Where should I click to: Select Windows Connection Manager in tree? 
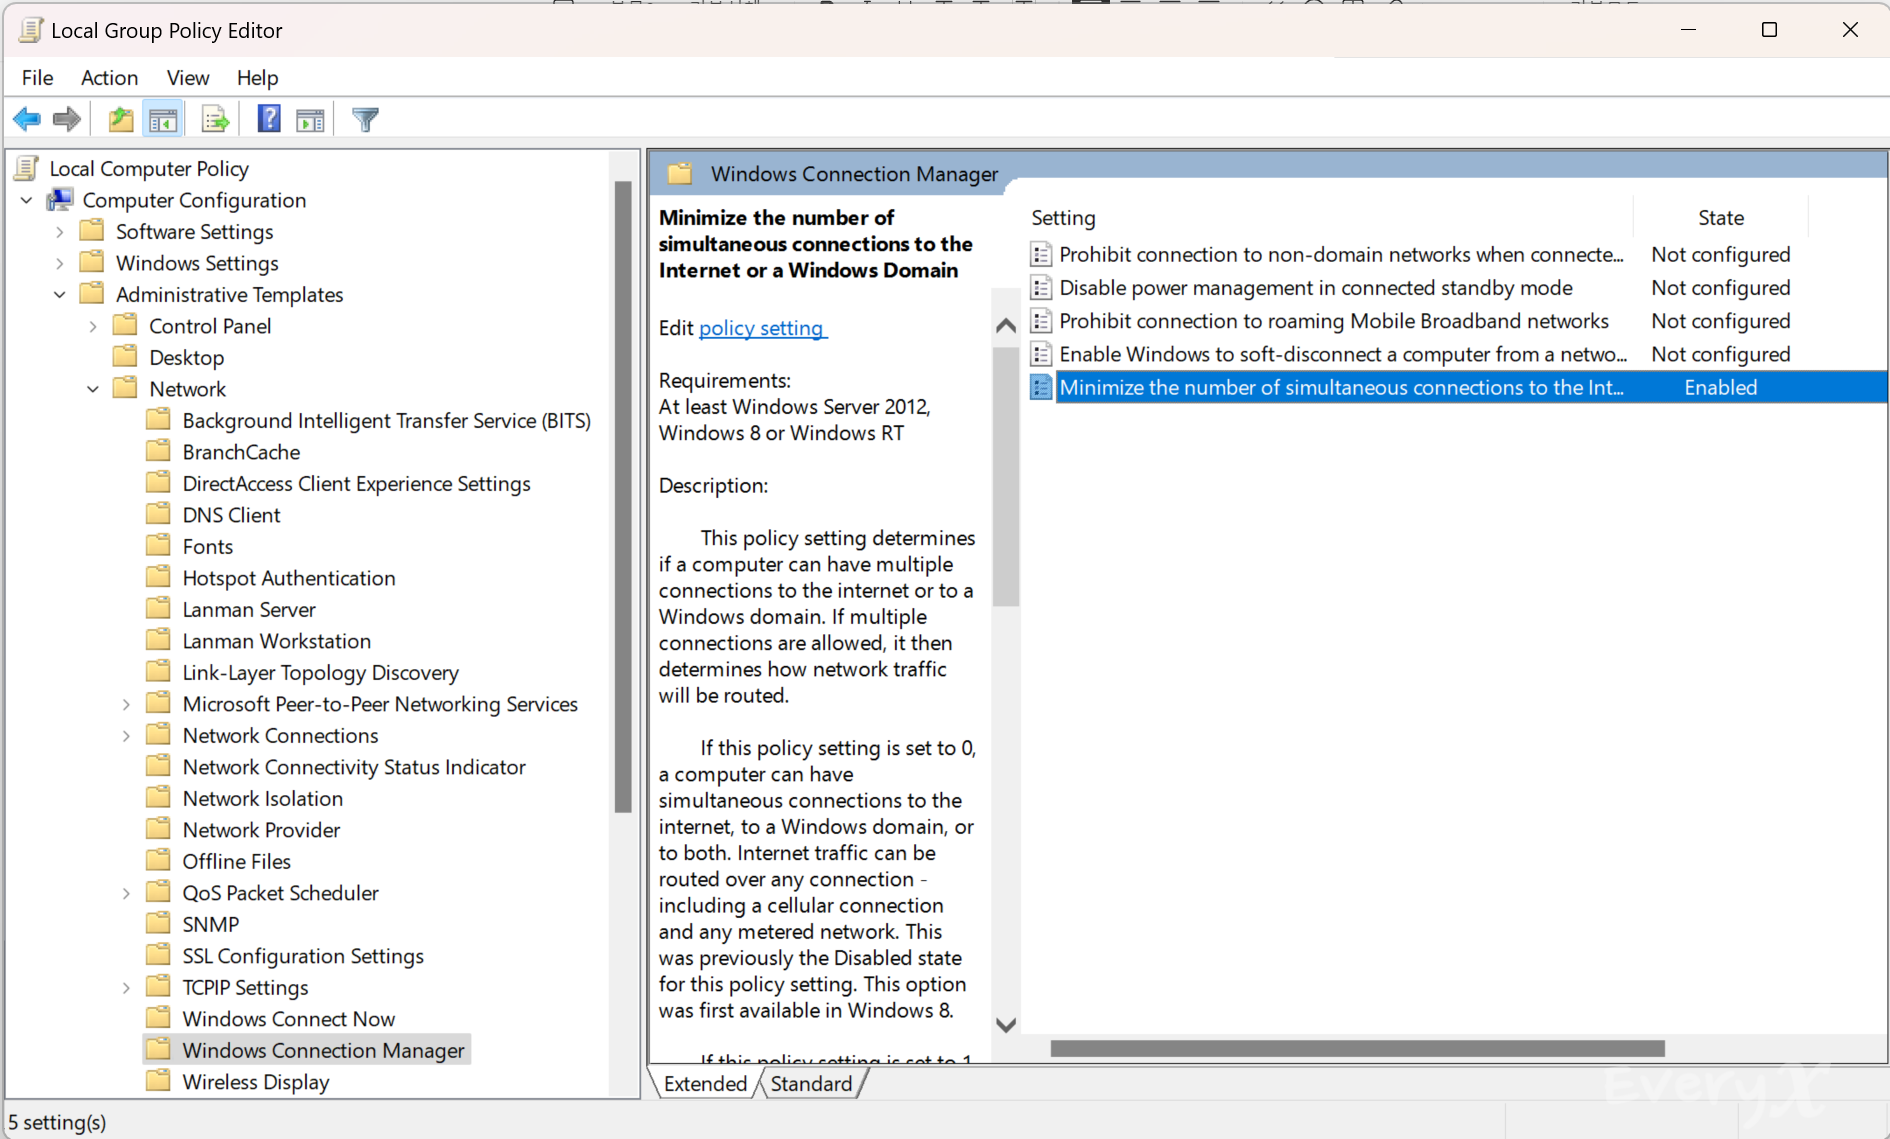[x=323, y=1050]
